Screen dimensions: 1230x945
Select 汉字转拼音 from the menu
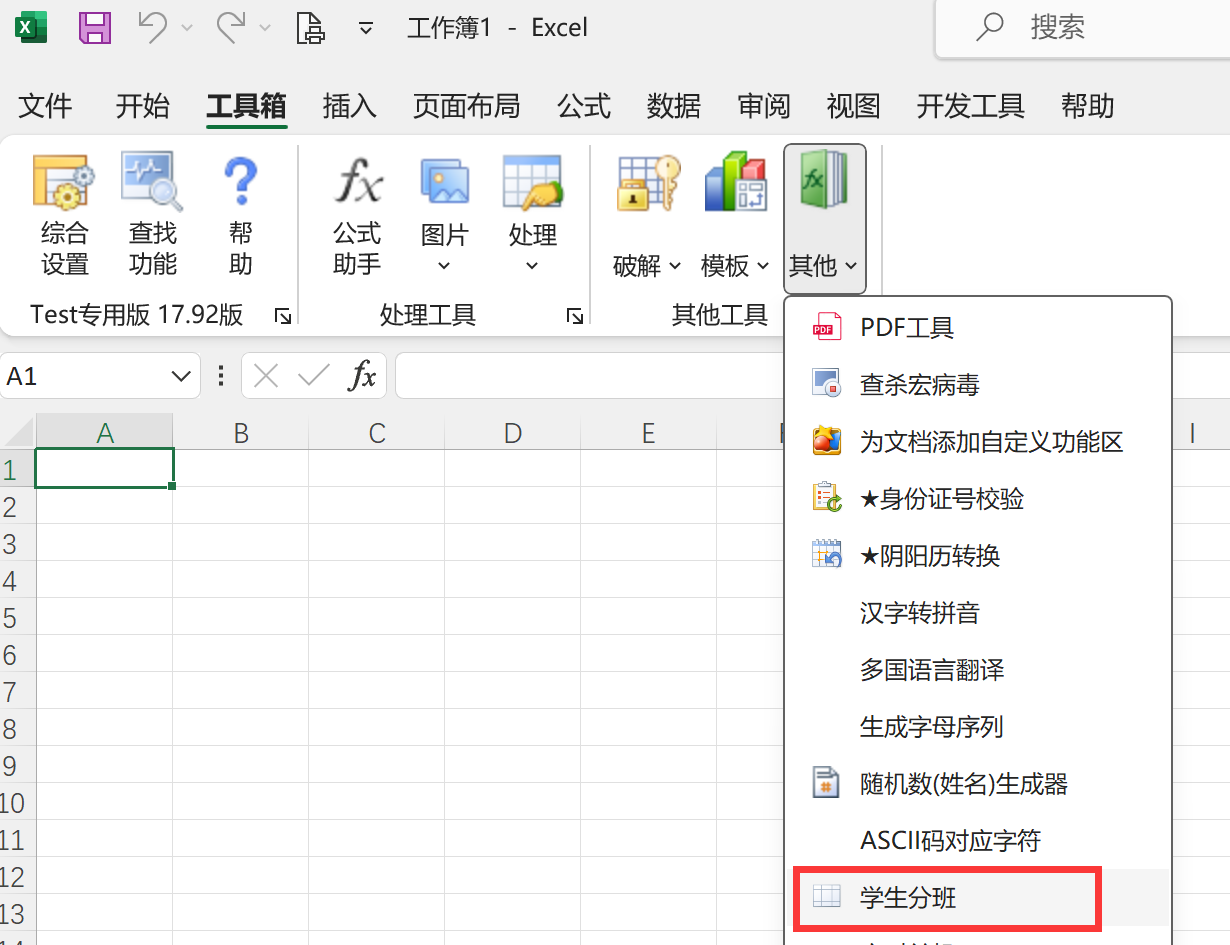coord(919,613)
